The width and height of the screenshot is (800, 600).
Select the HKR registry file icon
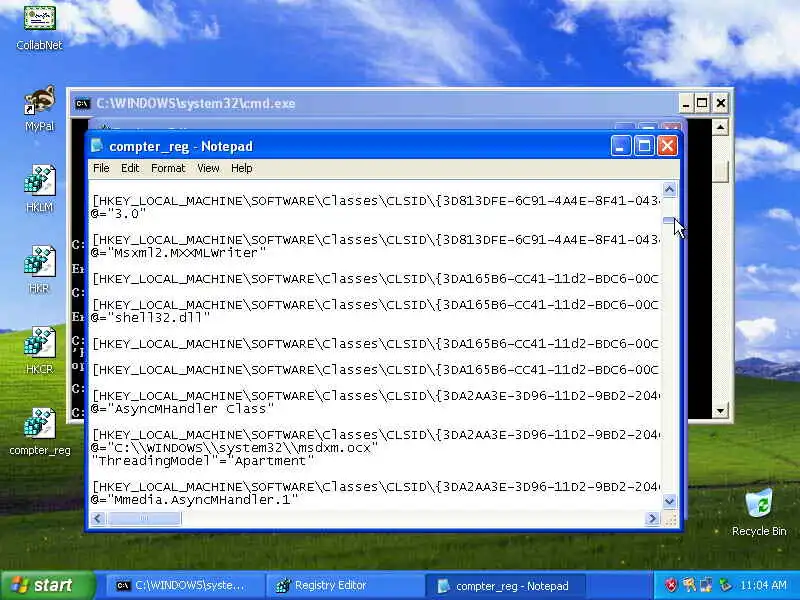(x=39, y=270)
